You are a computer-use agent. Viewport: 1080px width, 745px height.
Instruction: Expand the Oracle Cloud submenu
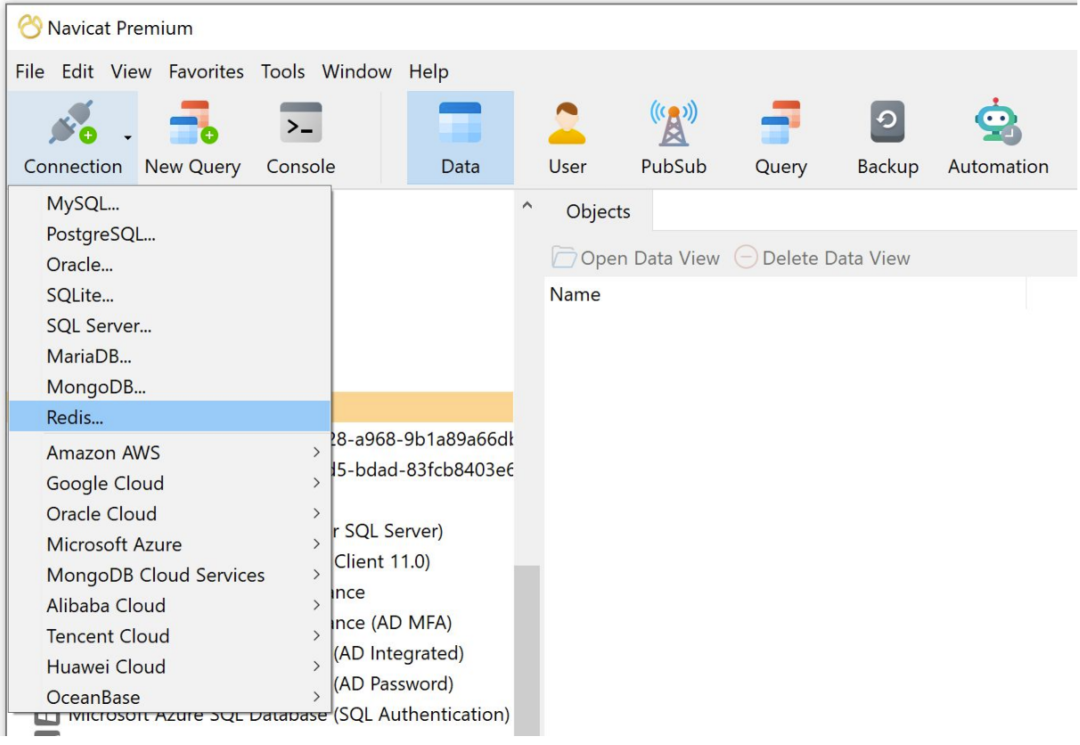pyautogui.click(x=170, y=514)
